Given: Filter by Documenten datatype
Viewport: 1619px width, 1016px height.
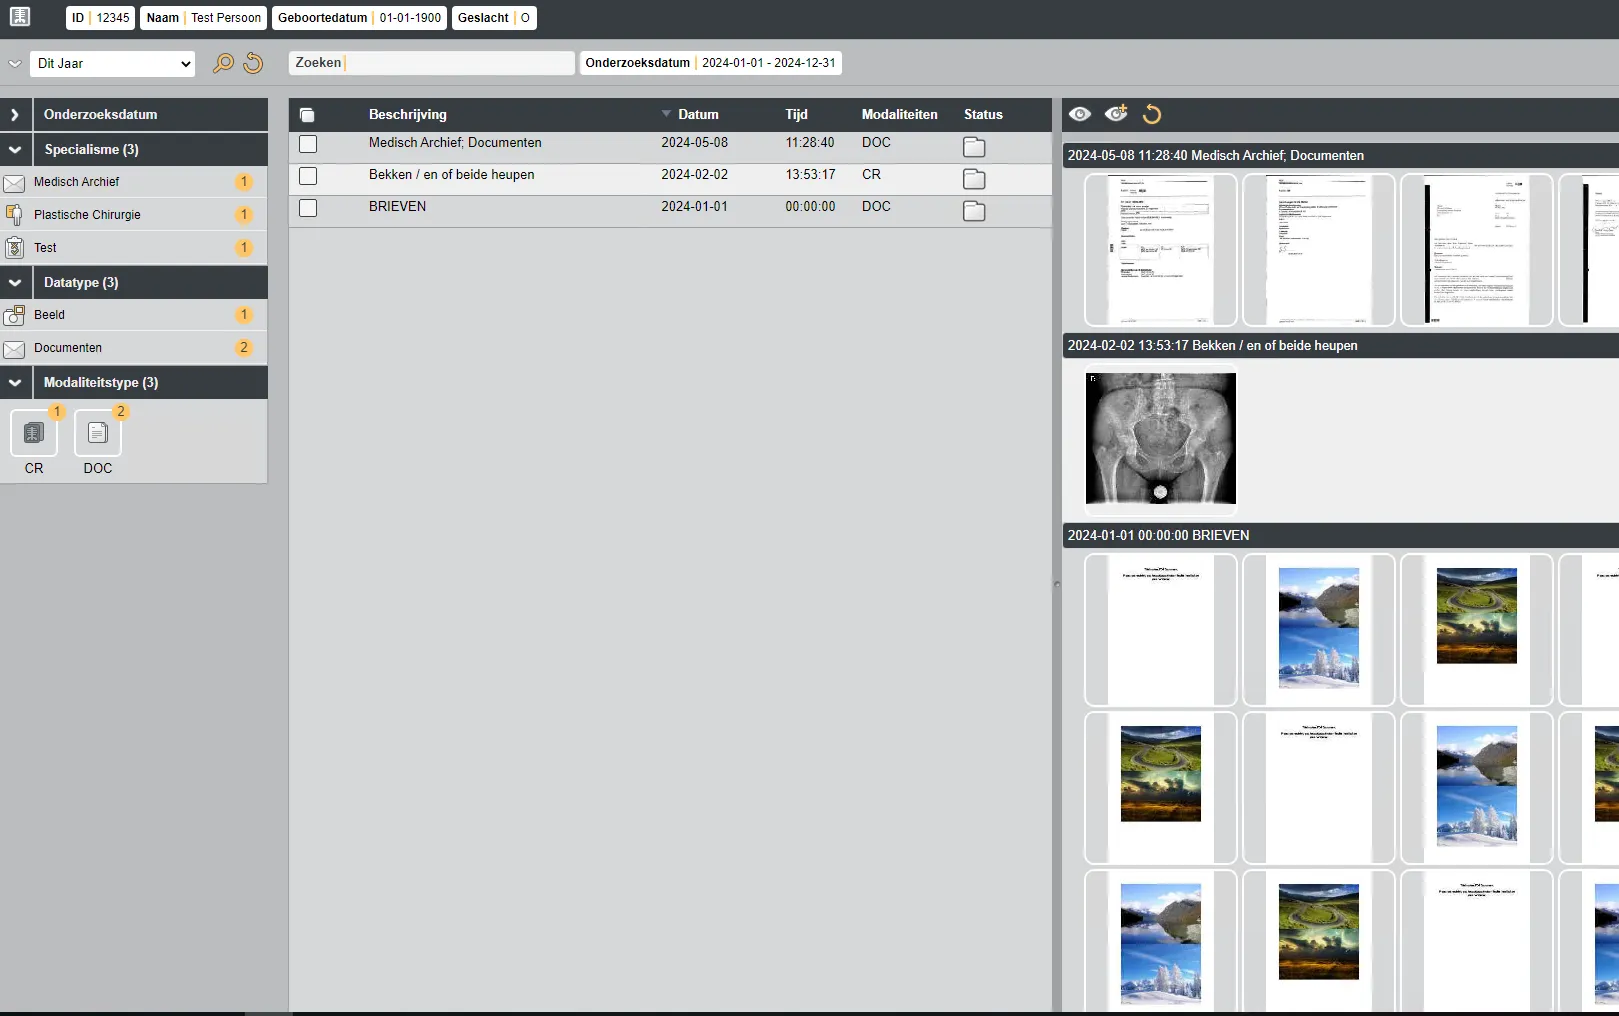Looking at the screenshot, I should coord(68,348).
